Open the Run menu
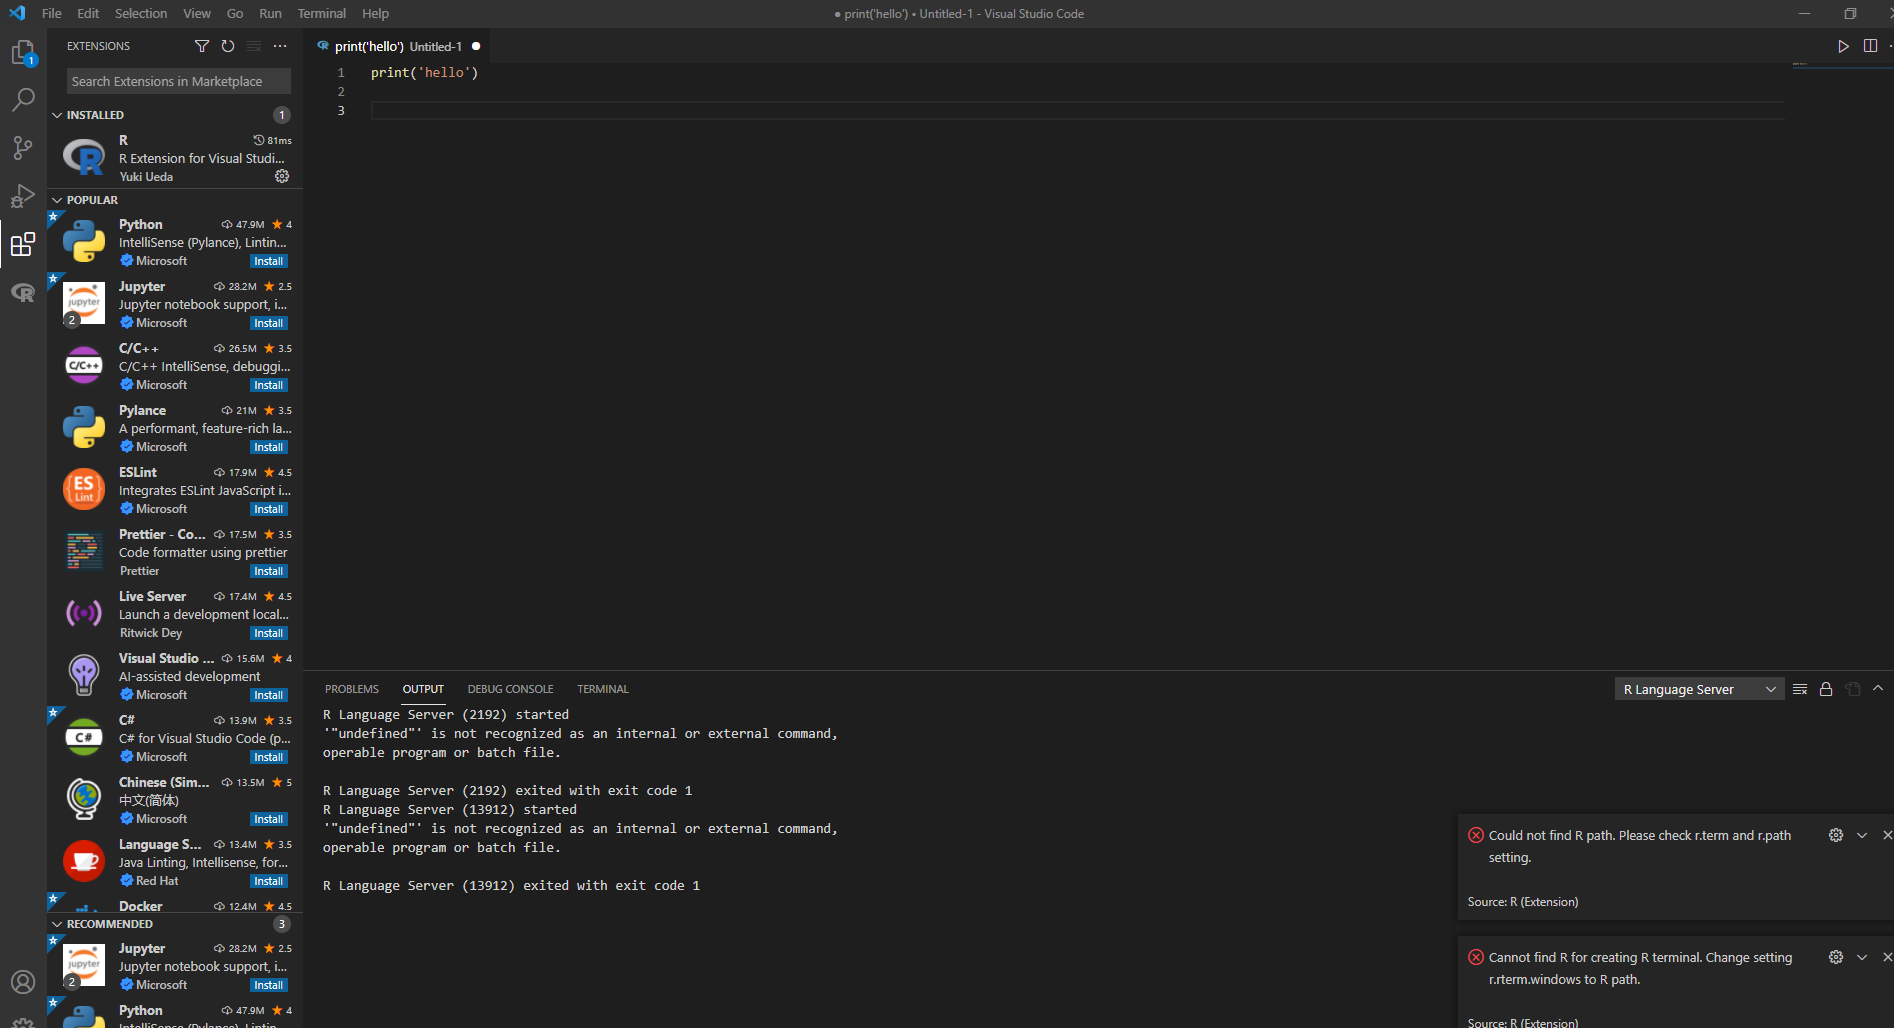The image size is (1894, 1028). coord(270,14)
